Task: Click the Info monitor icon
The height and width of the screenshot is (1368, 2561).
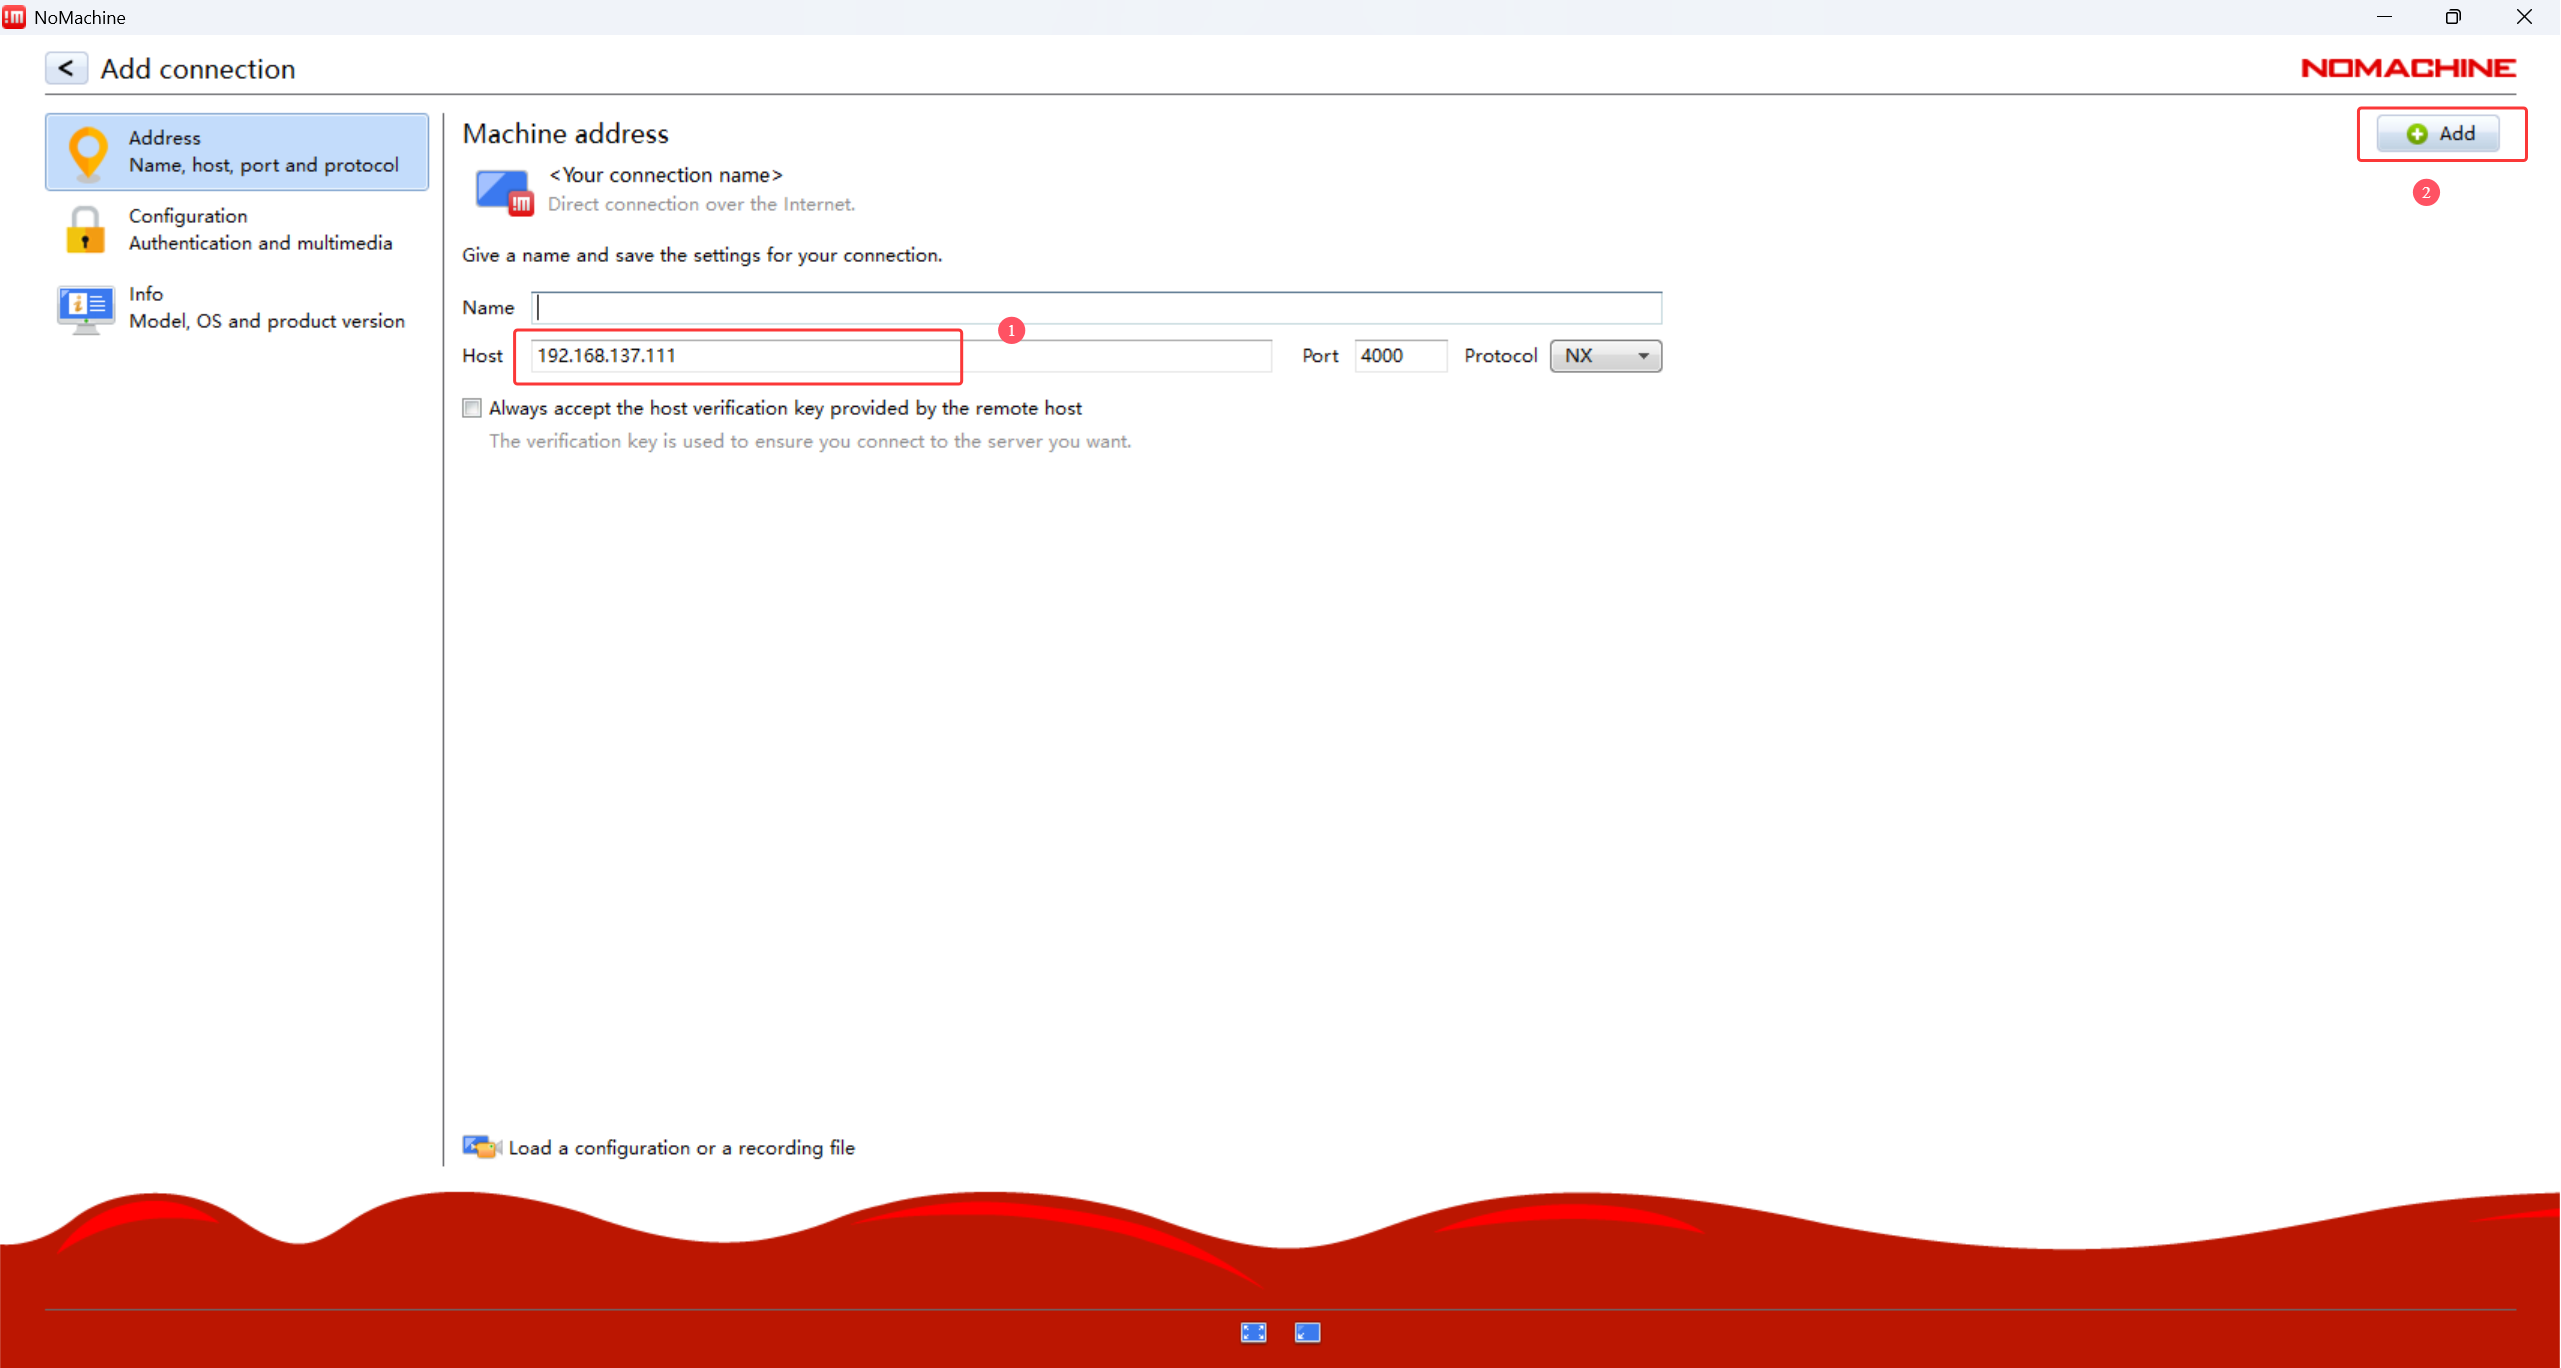Action: pos(85,308)
